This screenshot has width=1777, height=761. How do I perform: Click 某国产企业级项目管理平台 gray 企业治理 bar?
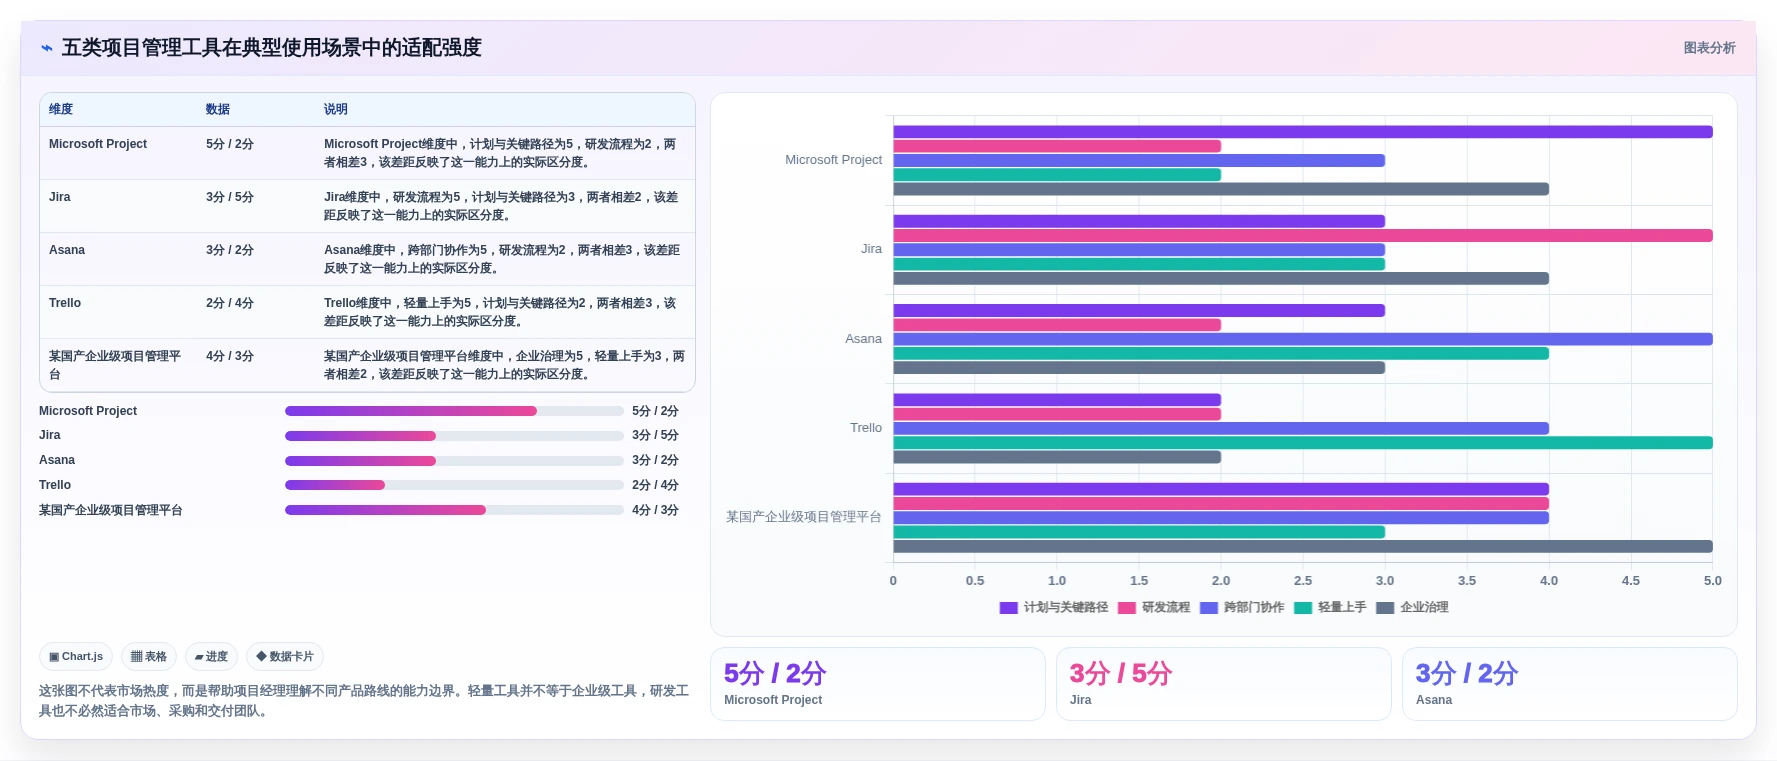1303,547
